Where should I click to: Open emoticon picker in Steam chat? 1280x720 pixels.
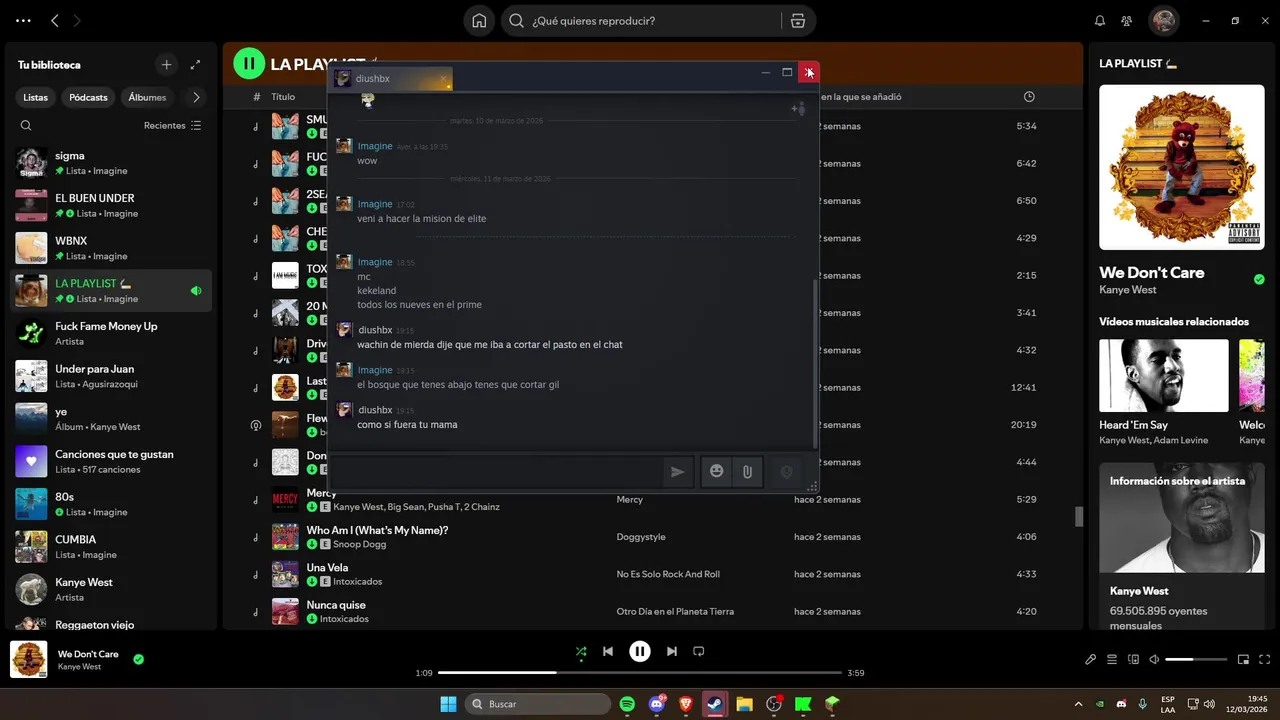[x=716, y=471]
